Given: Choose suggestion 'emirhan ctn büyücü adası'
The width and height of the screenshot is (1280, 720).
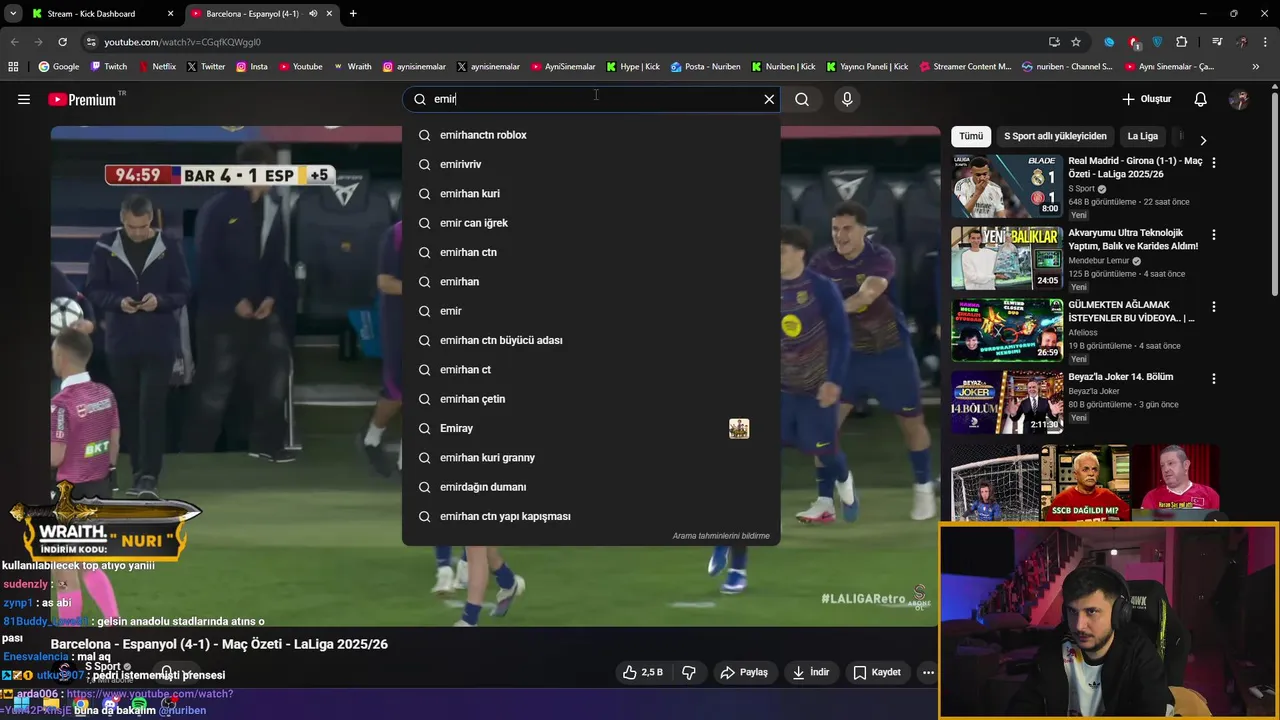Looking at the screenshot, I should (591, 340).
